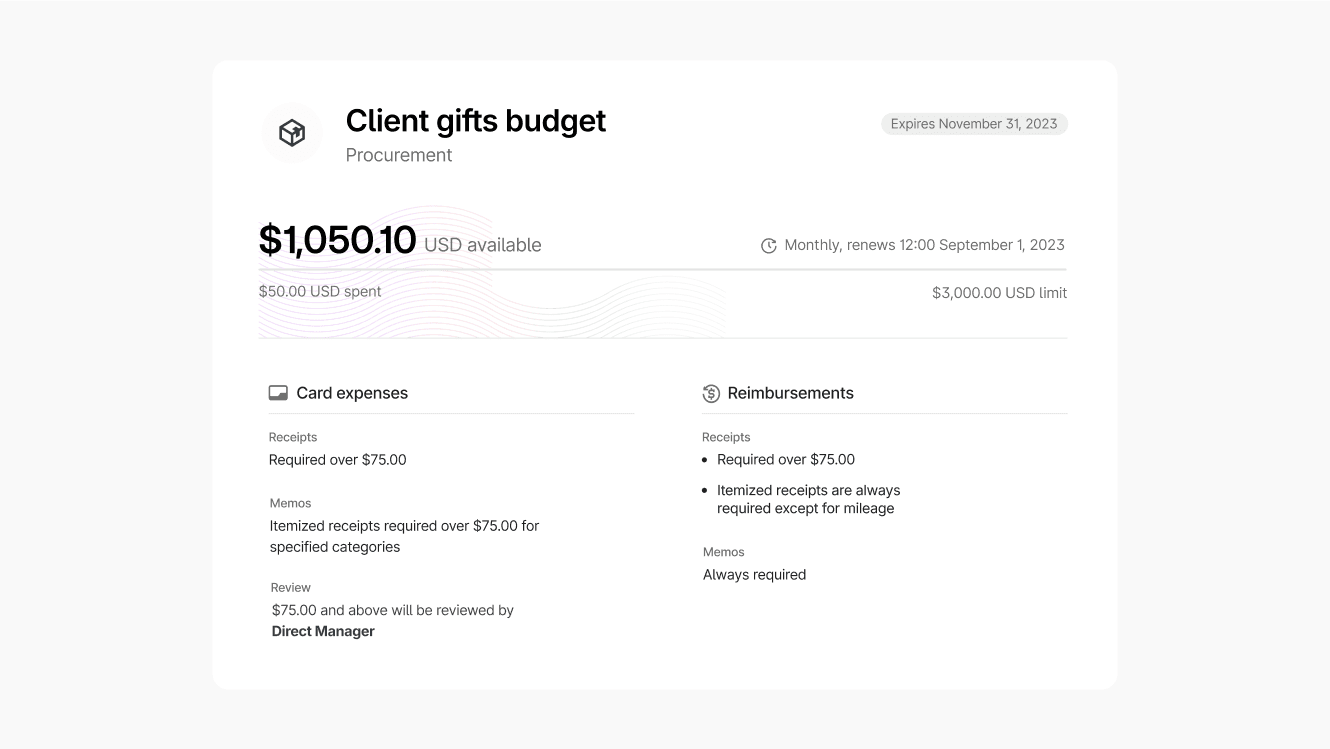This screenshot has width=1330, height=749.
Task: Click Card expenses Required over $75.00 text
Action: pos(337,460)
